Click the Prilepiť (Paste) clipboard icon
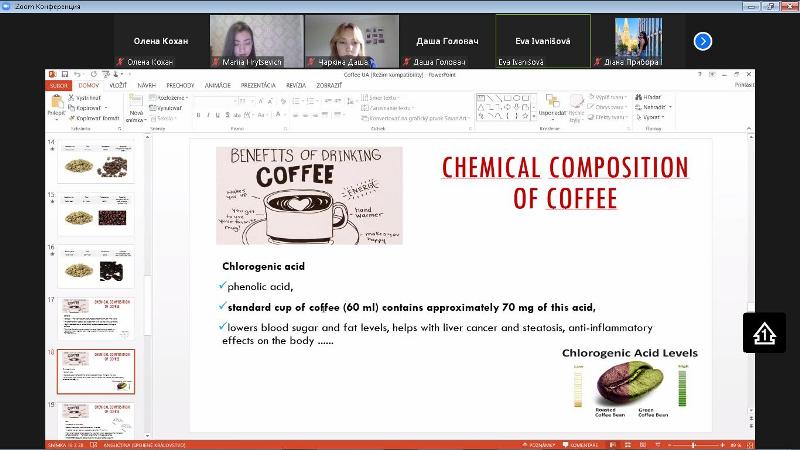 point(57,102)
